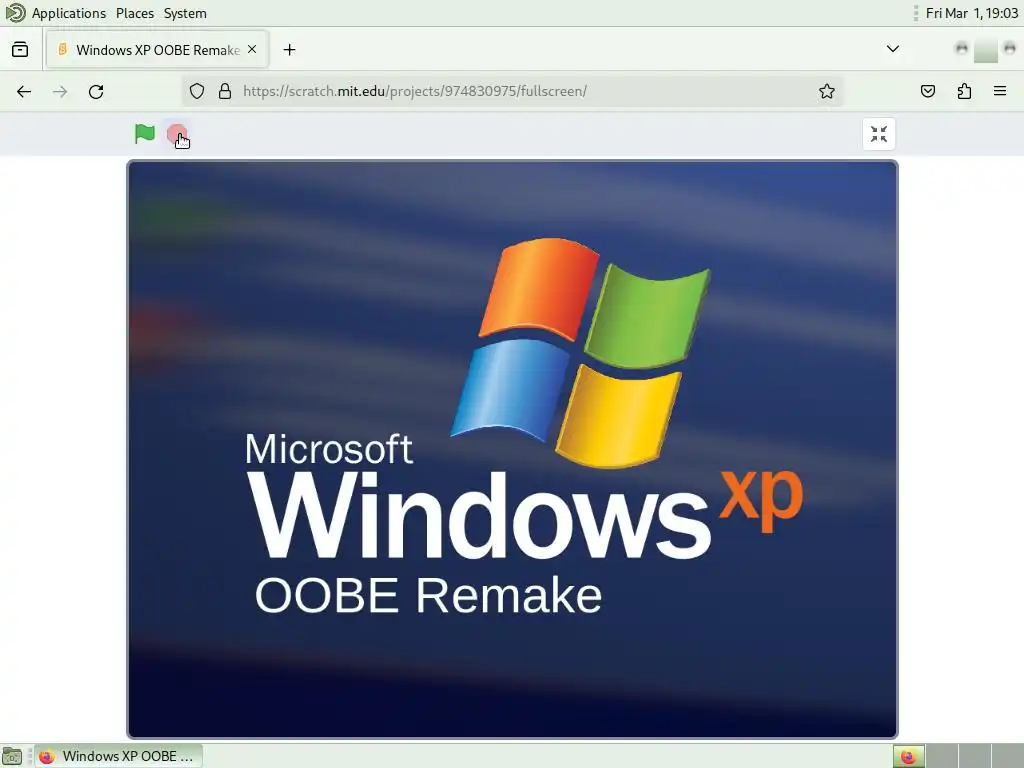Show the desktop from the bottom panel
This screenshot has height=768, width=1024.
[x=12, y=756]
